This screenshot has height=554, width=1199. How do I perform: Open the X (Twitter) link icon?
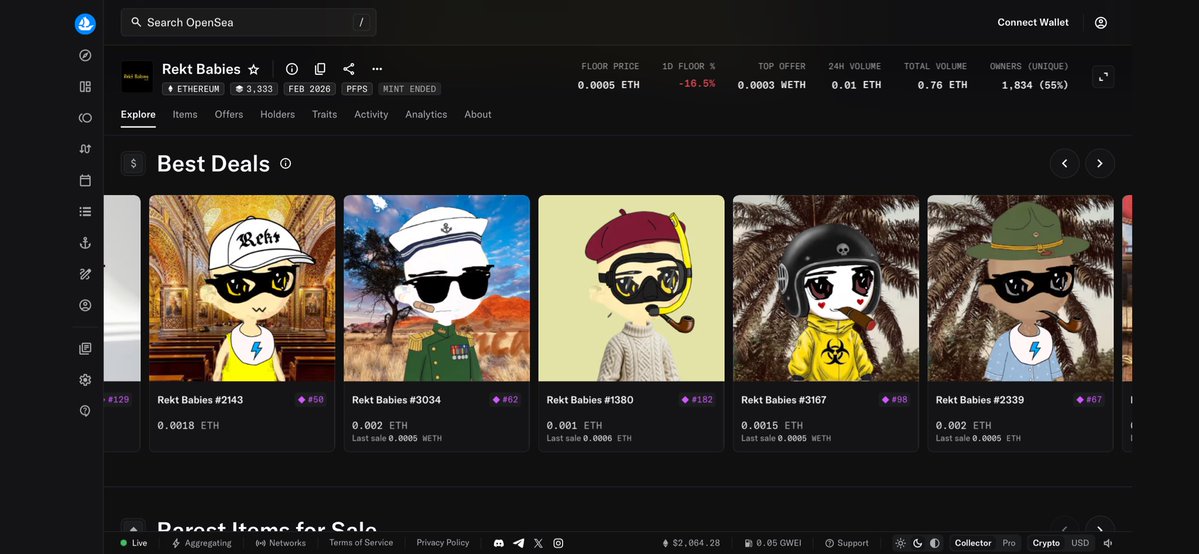(x=538, y=543)
